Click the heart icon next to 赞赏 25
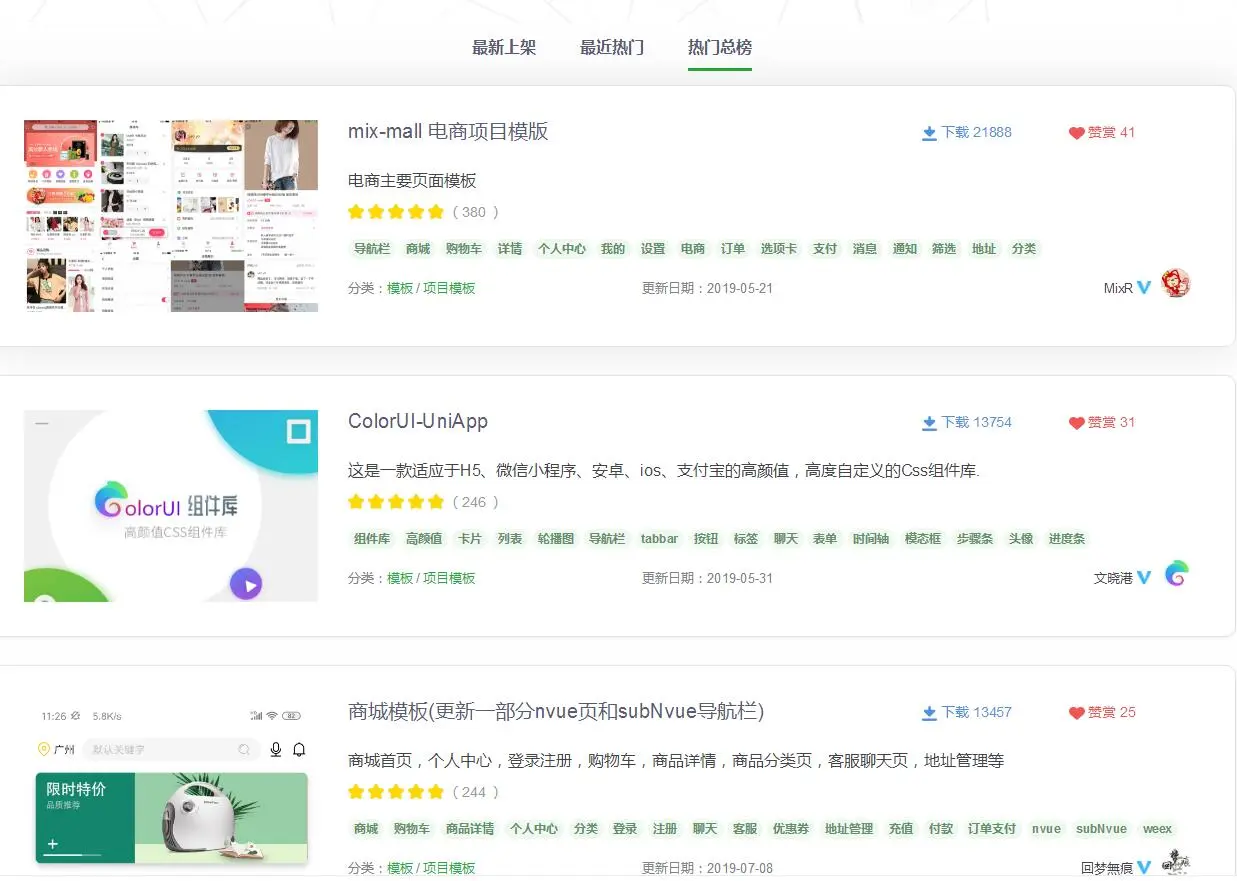 coord(1077,713)
